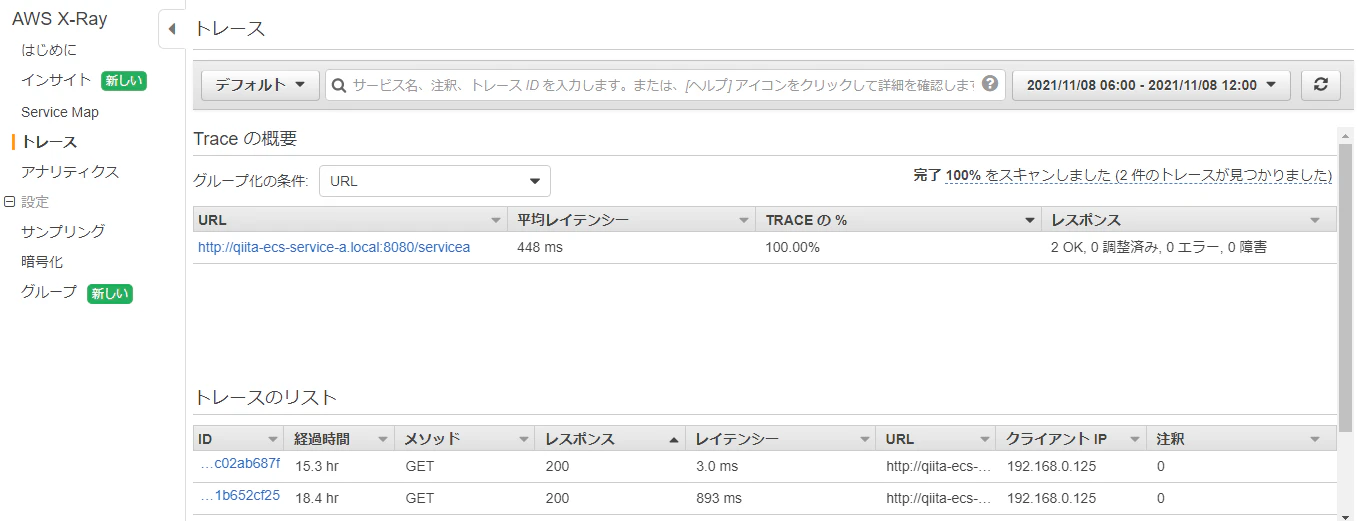Click the 2 OK, 0 調整済み response cell
The height and width of the screenshot is (521, 1360).
1159,247
